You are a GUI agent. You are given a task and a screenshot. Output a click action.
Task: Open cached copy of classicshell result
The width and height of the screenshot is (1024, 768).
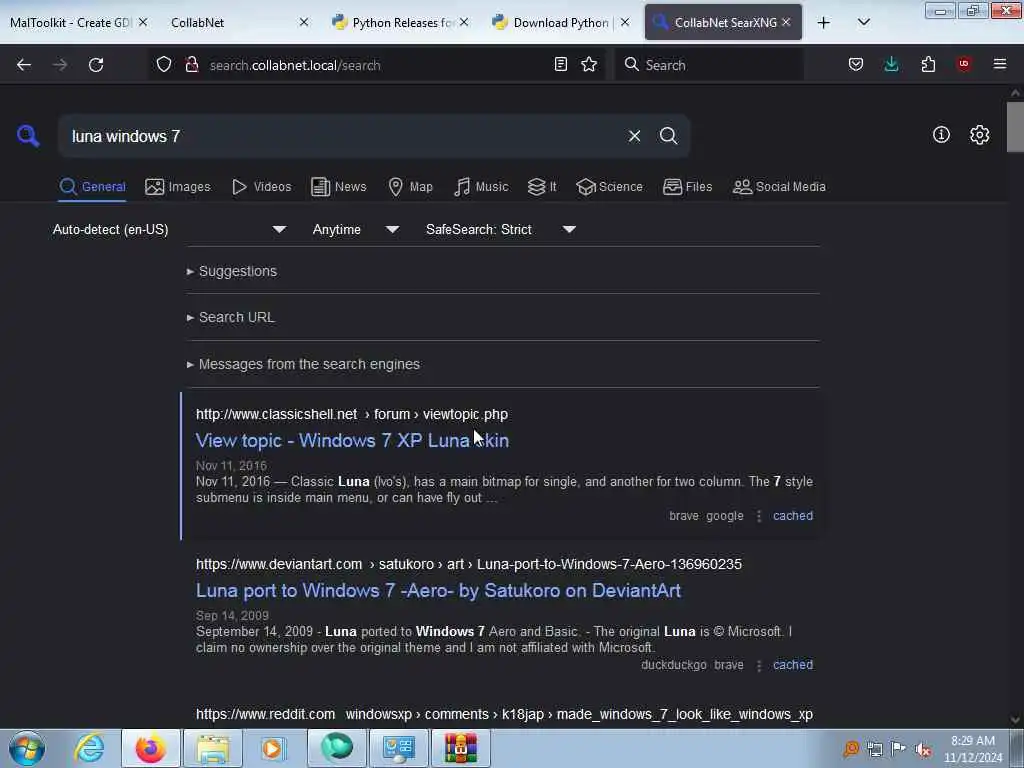point(793,516)
